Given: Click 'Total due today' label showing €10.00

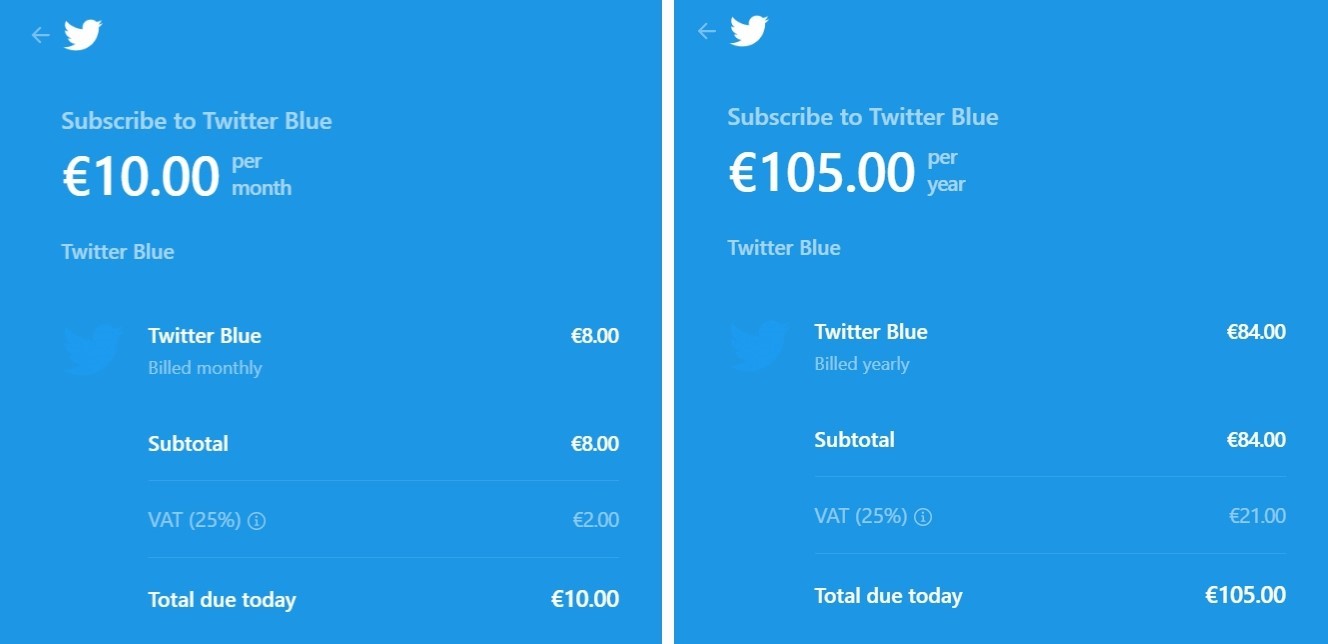Looking at the screenshot, I should point(222,600).
